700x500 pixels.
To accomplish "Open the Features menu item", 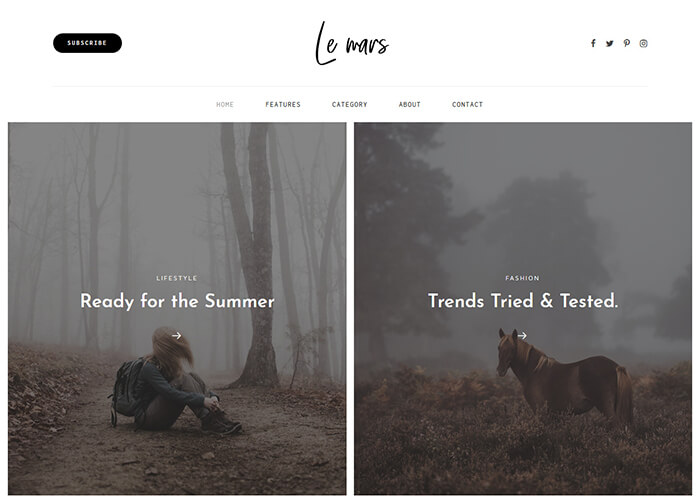I will click(283, 104).
